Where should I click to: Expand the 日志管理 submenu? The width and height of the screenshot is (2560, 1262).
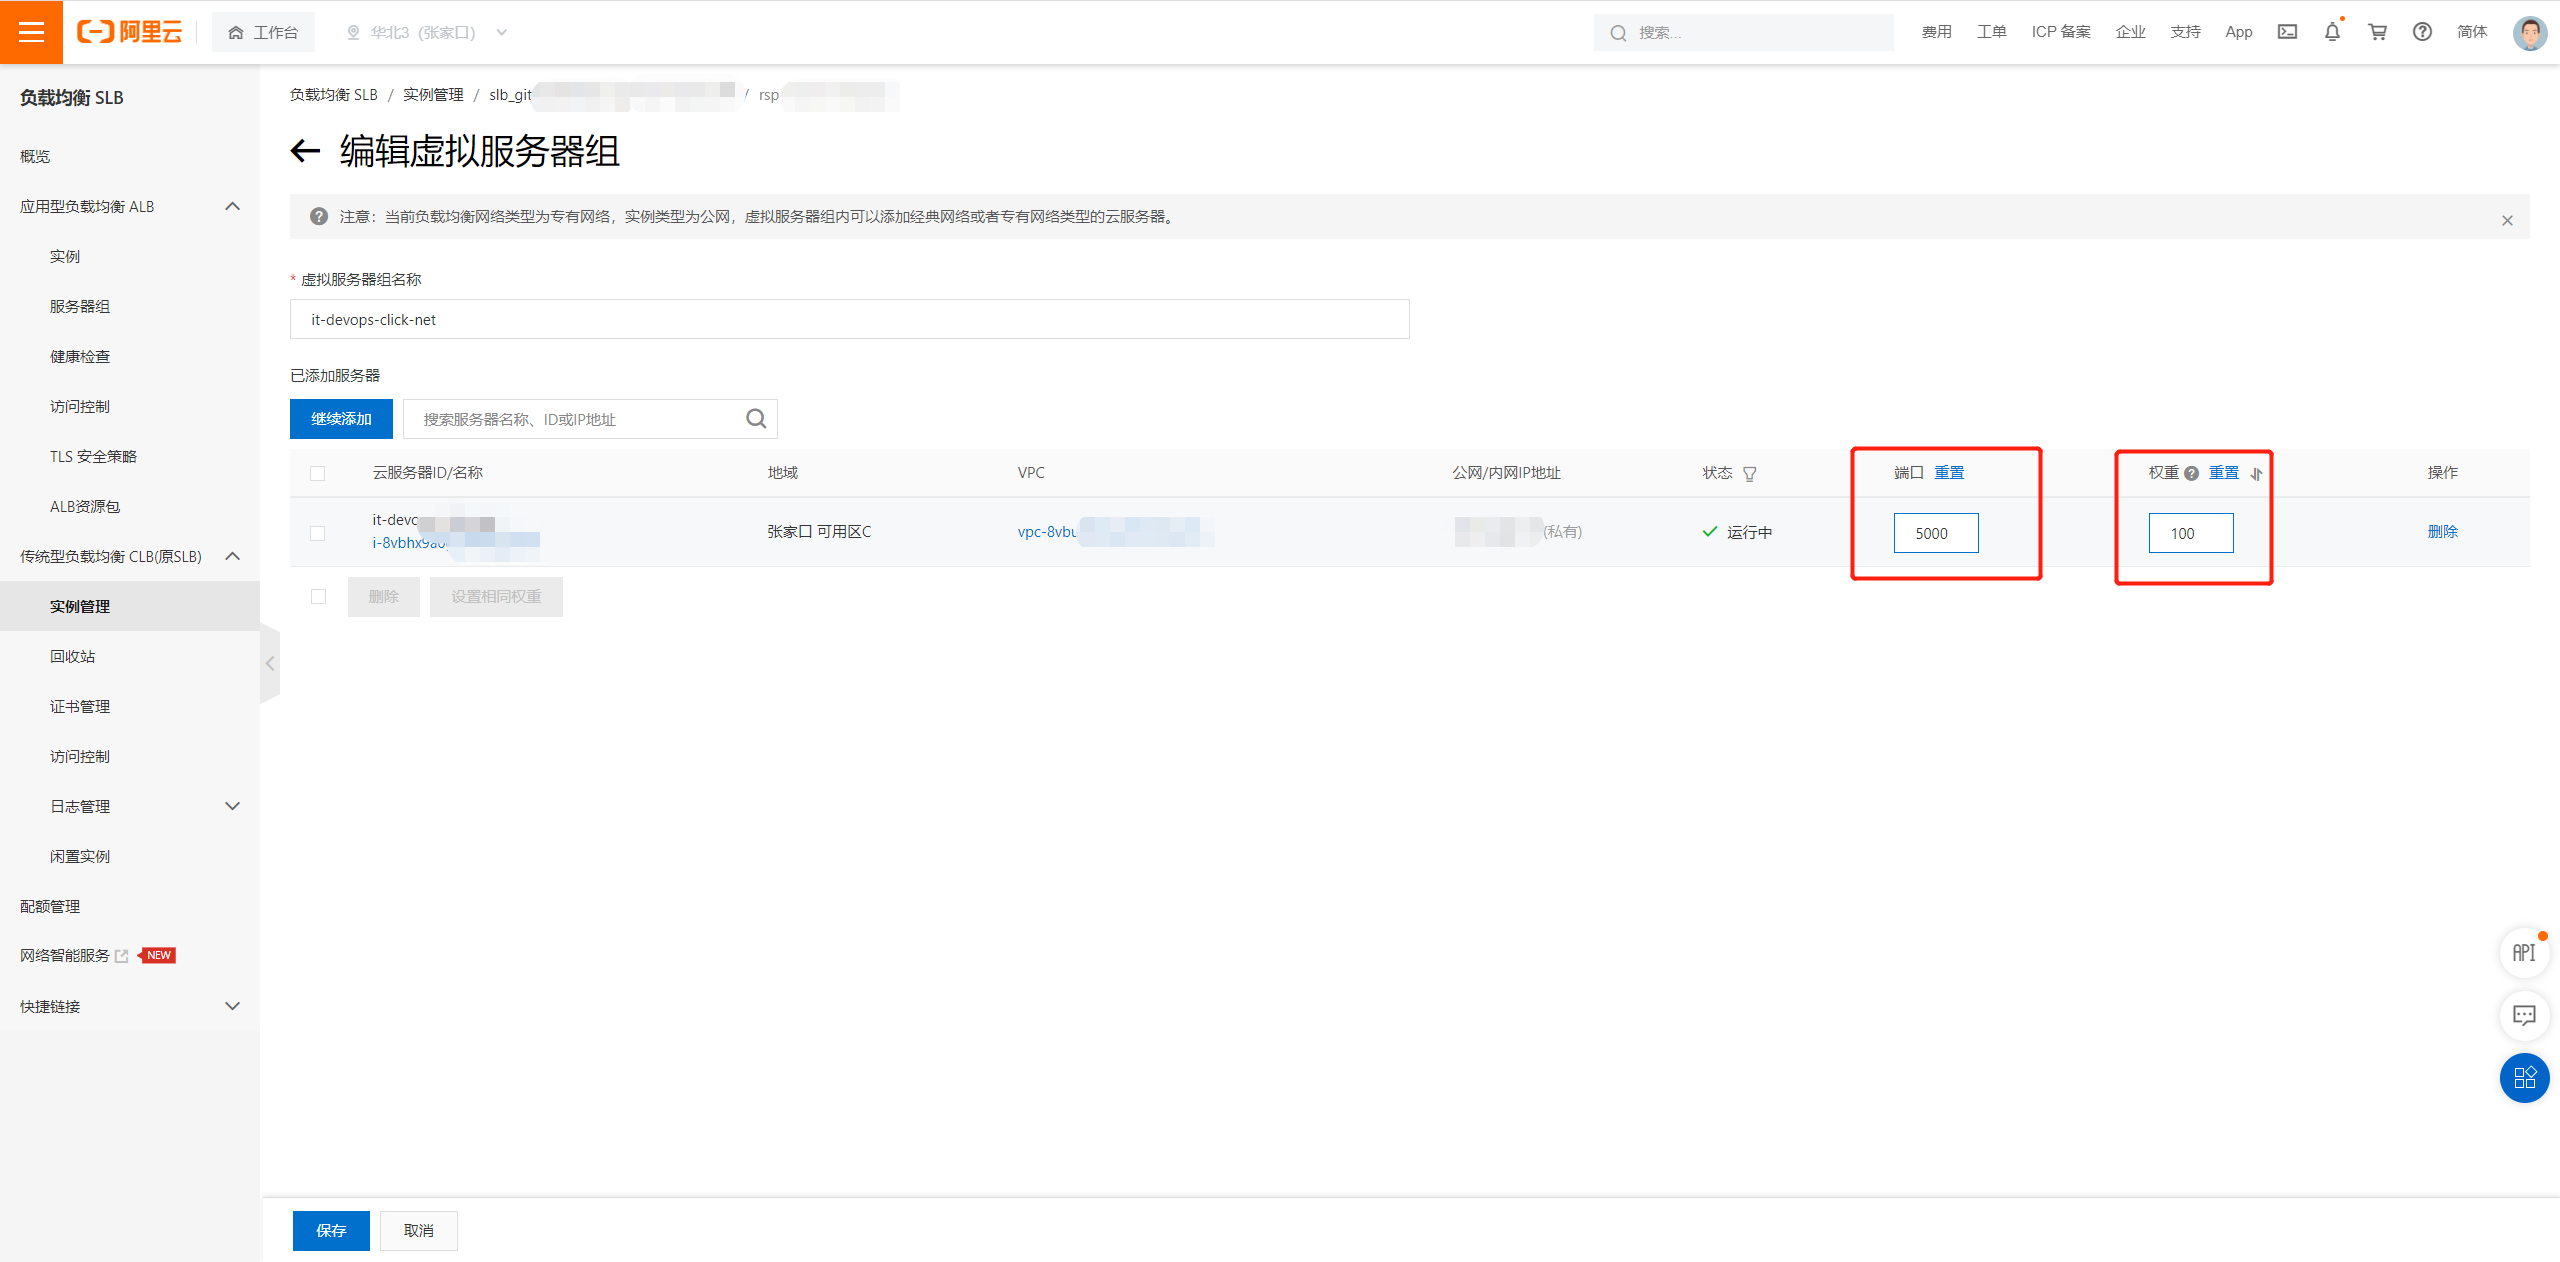pos(232,807)
